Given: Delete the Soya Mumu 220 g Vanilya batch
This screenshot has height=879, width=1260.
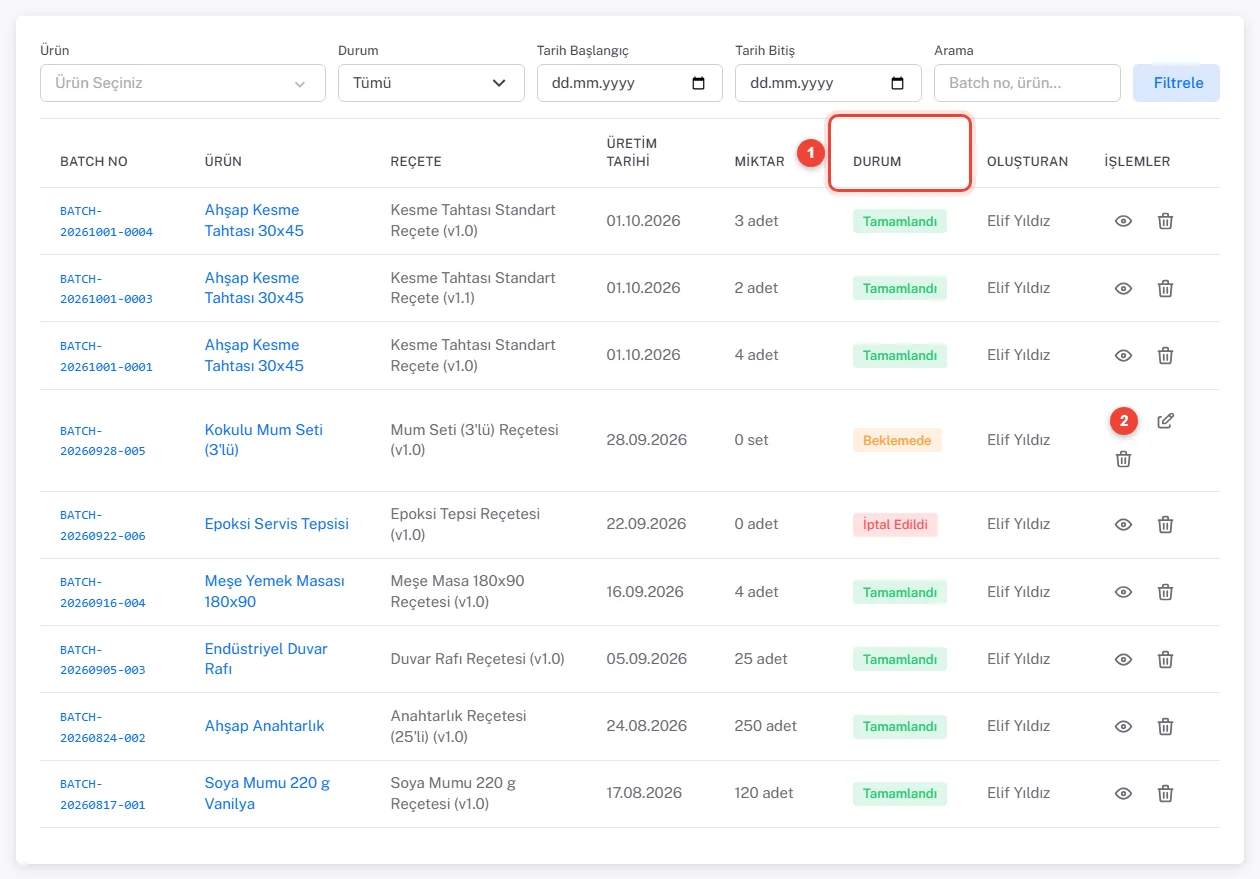Looking at the screenshot, I should point(1165,793).
